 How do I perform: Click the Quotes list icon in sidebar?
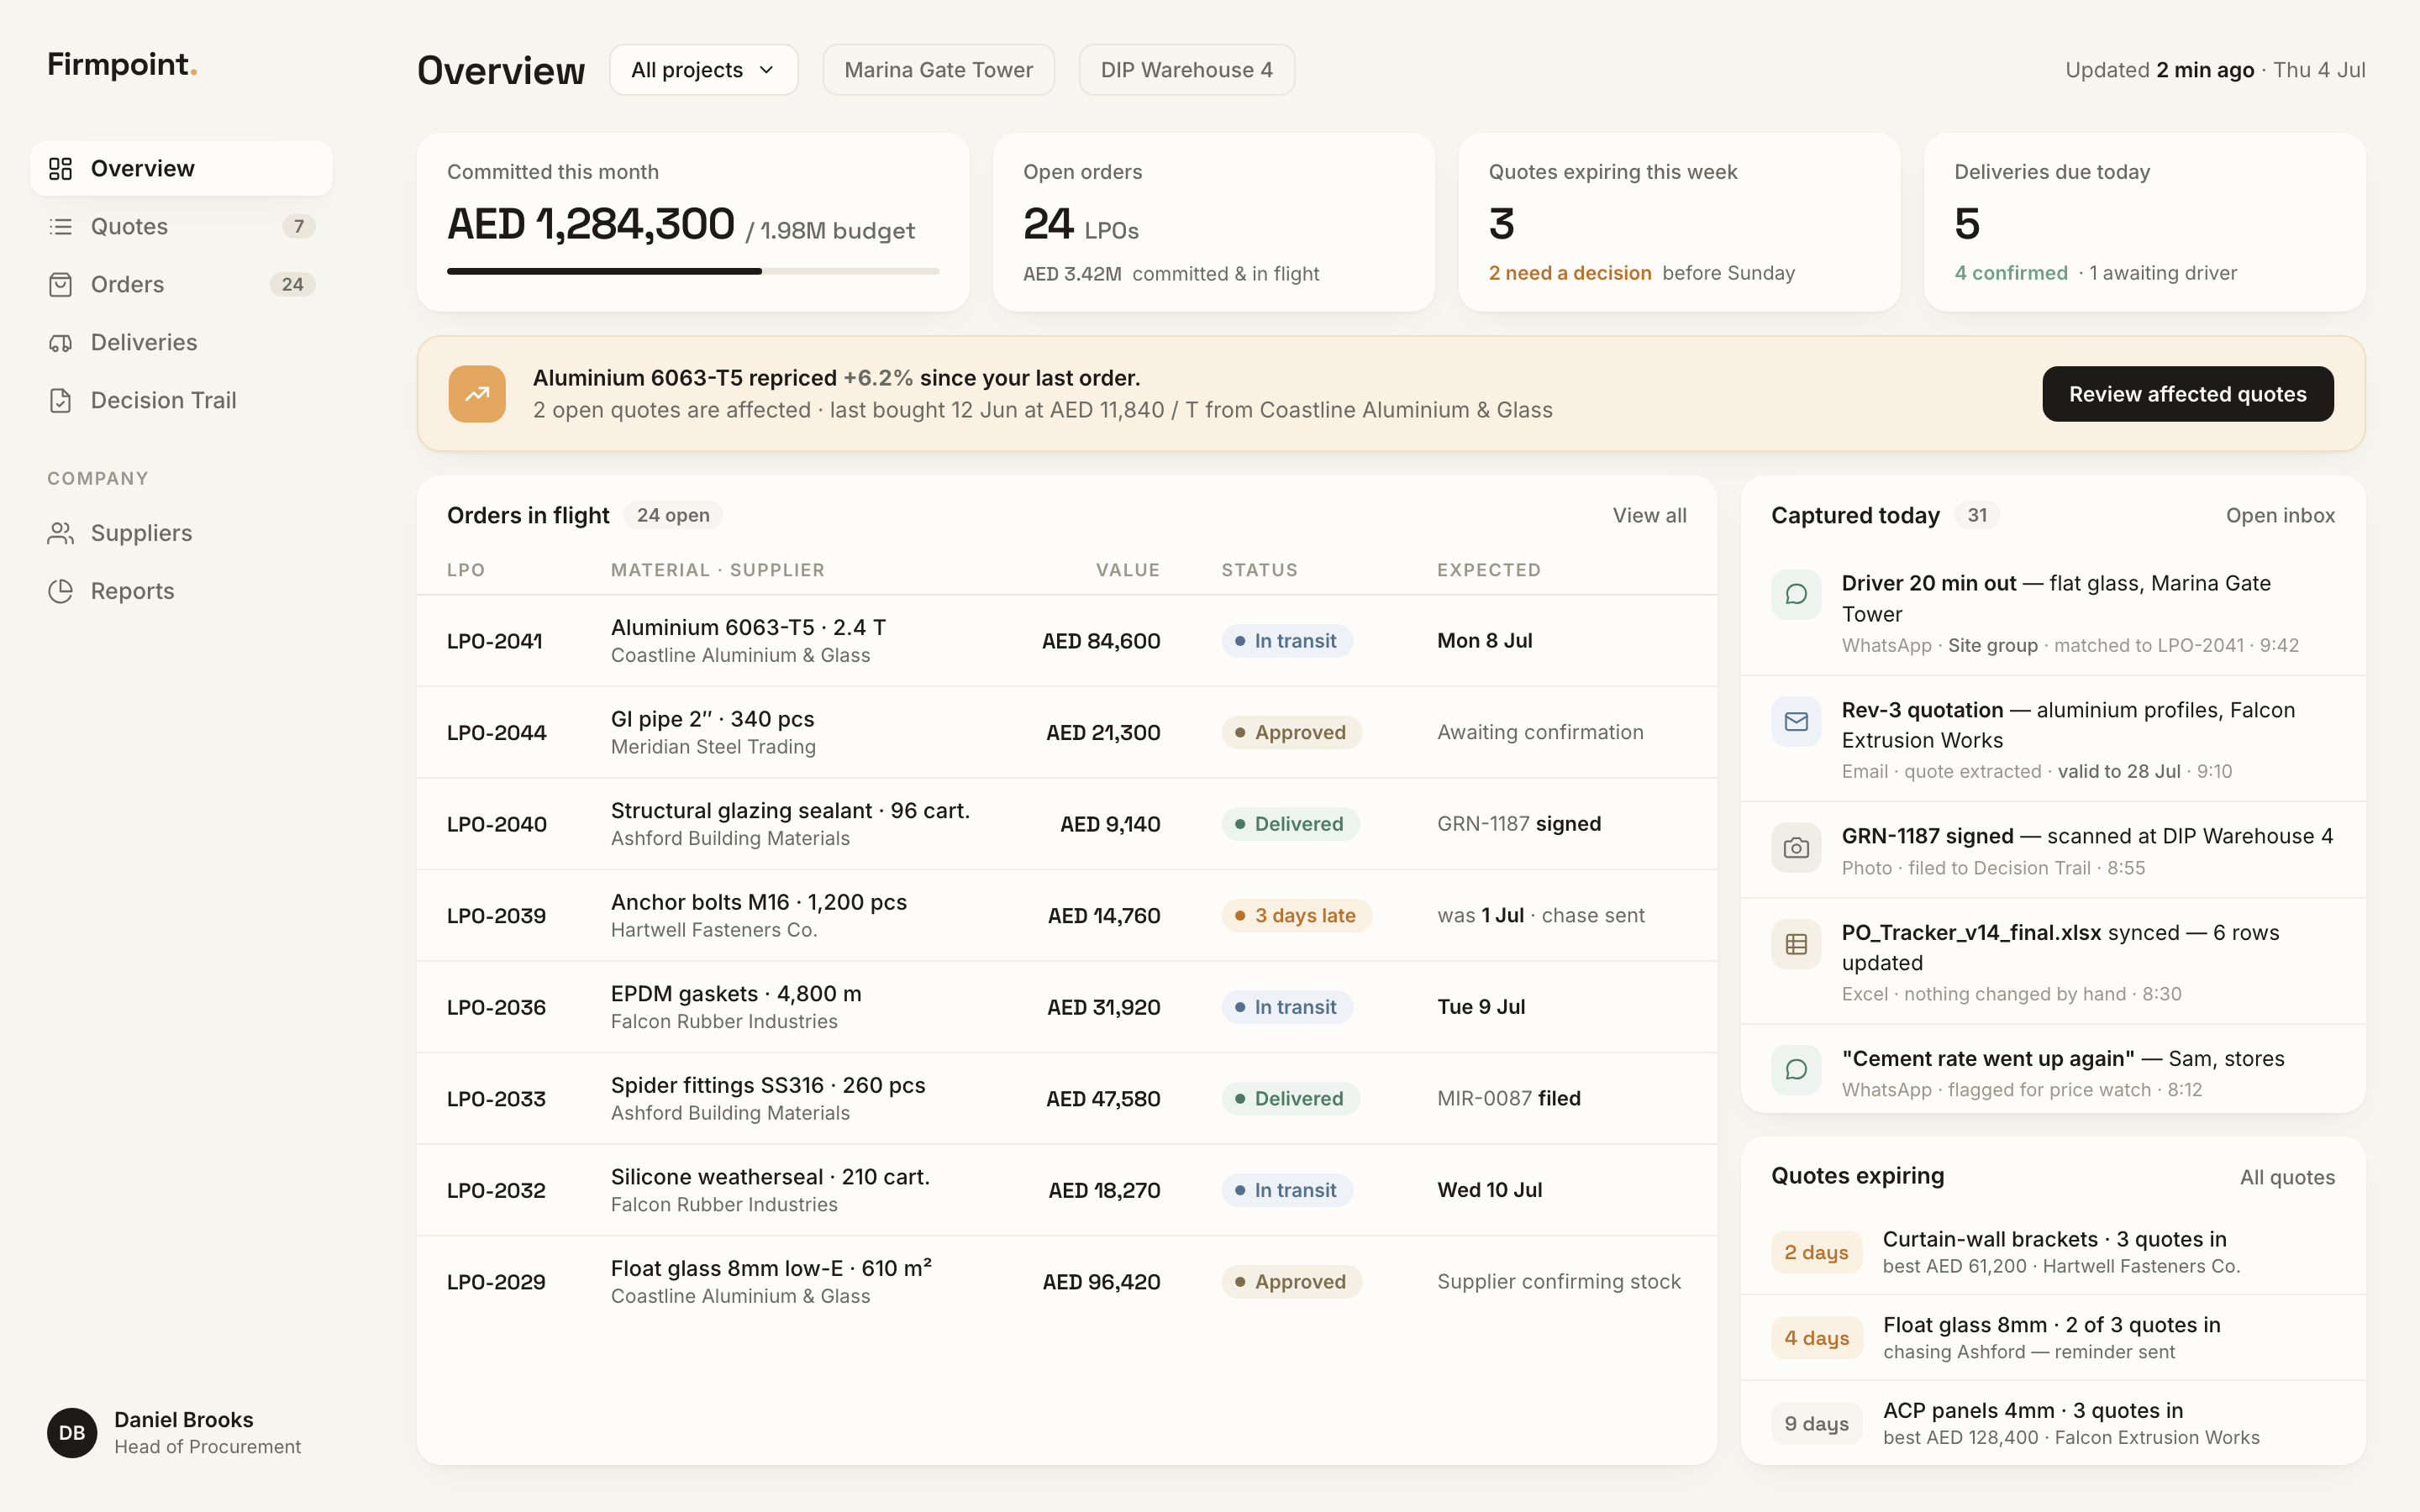(61, 226)
